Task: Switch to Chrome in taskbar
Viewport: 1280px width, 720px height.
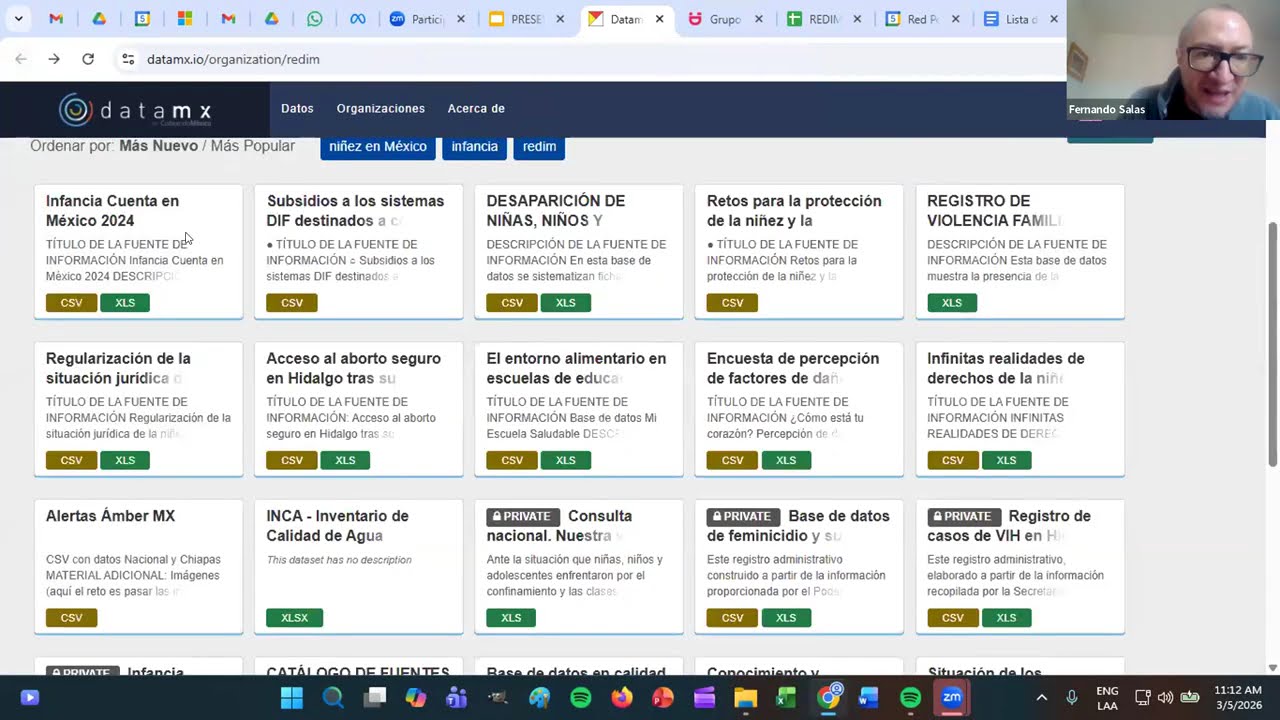Action: pyautogui.click(x=828, y=697)
